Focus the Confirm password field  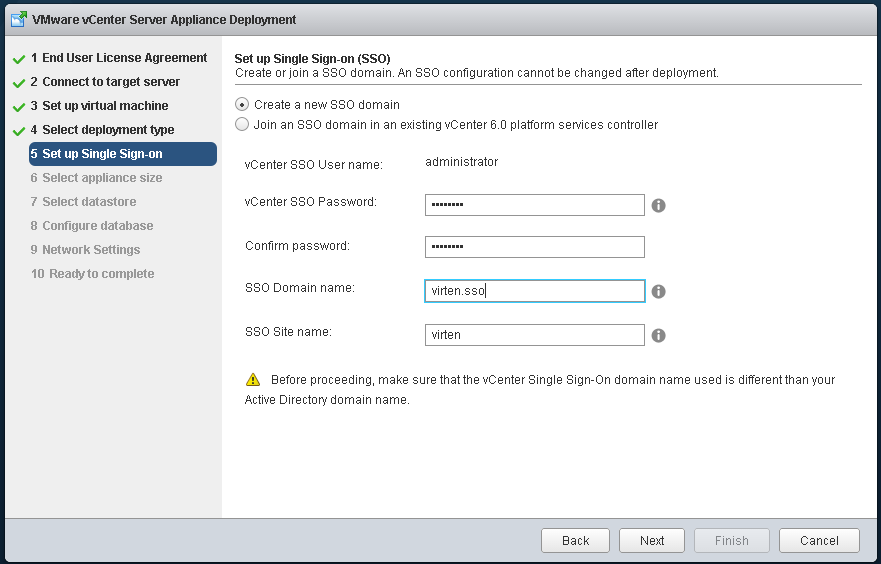(x=534, y=247)
